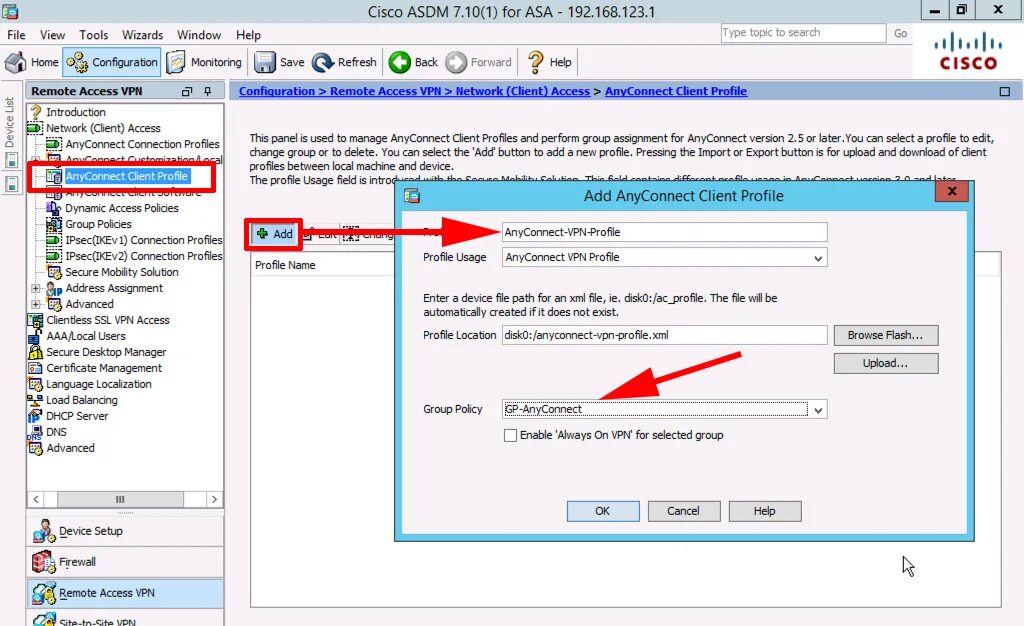Viewport: 1024px width, 626px height.
Task: Select AnyConnect Client Profile tree item
Action: tap(127, 176)
